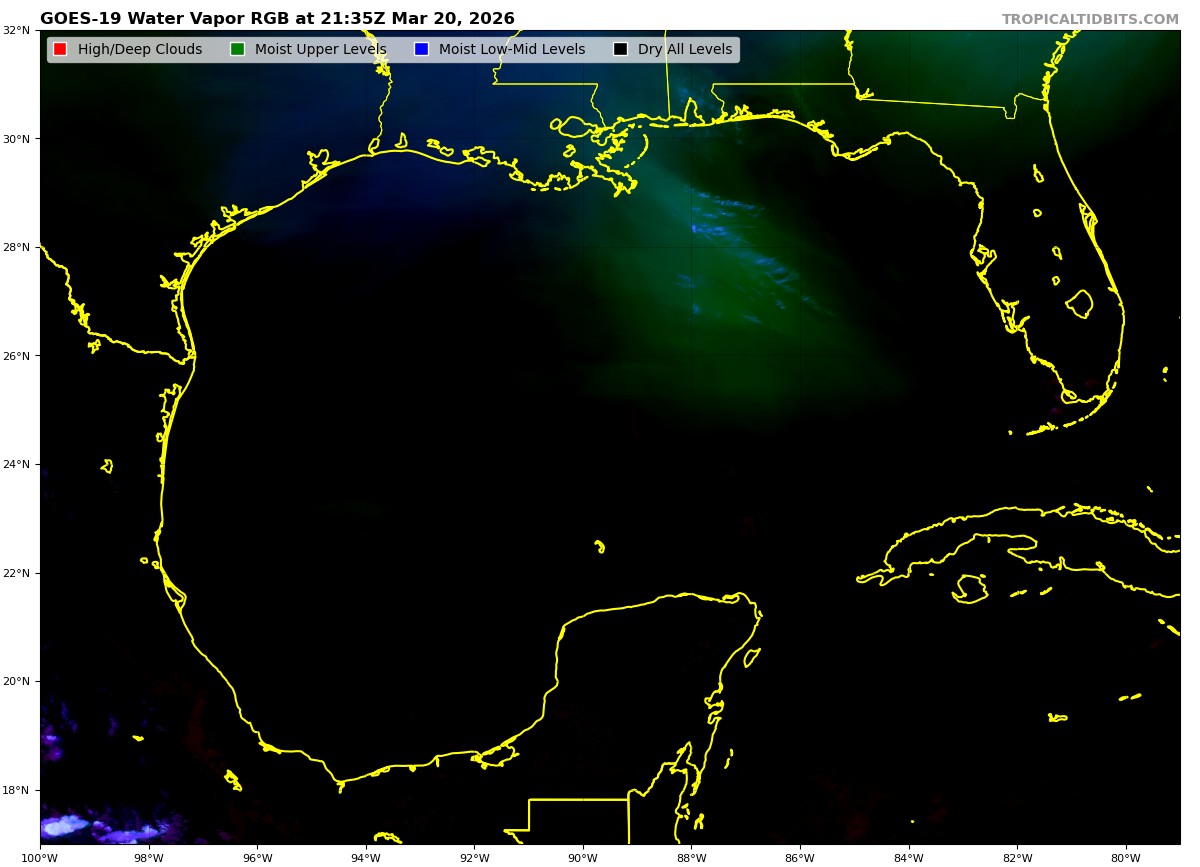This screenshot has width=1200, height=867.
Task: Click the blue Moist Low-Mid Levels swatch
Action: click(x=421, y=50)
